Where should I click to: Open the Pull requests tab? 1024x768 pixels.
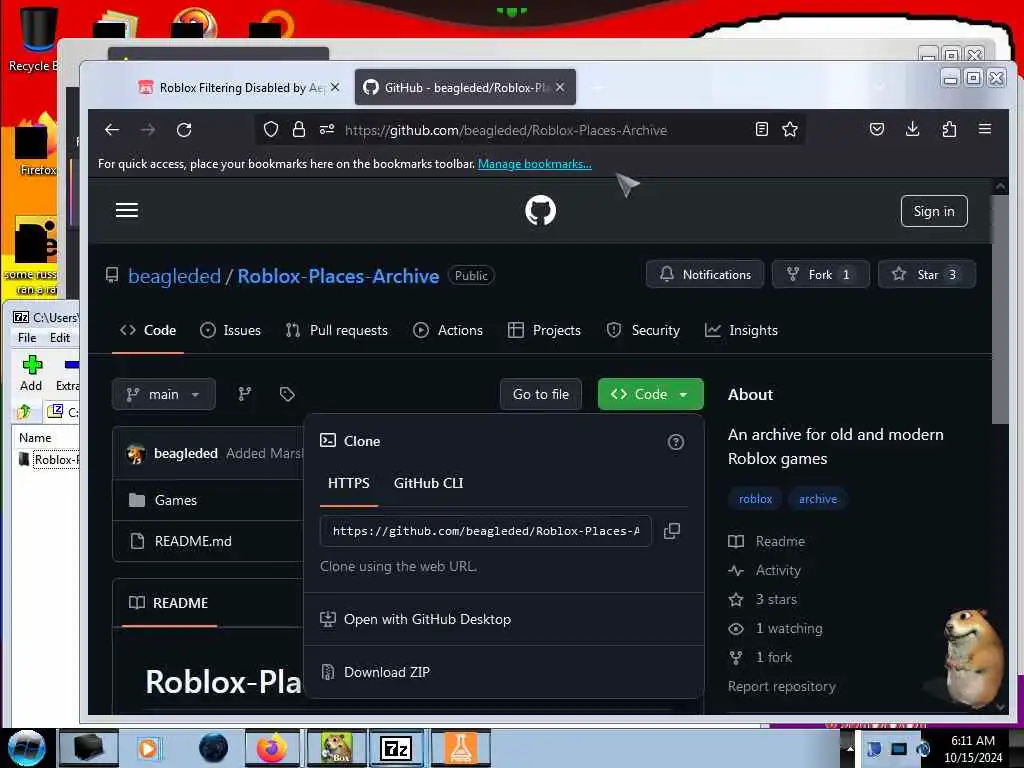[337, 330]
